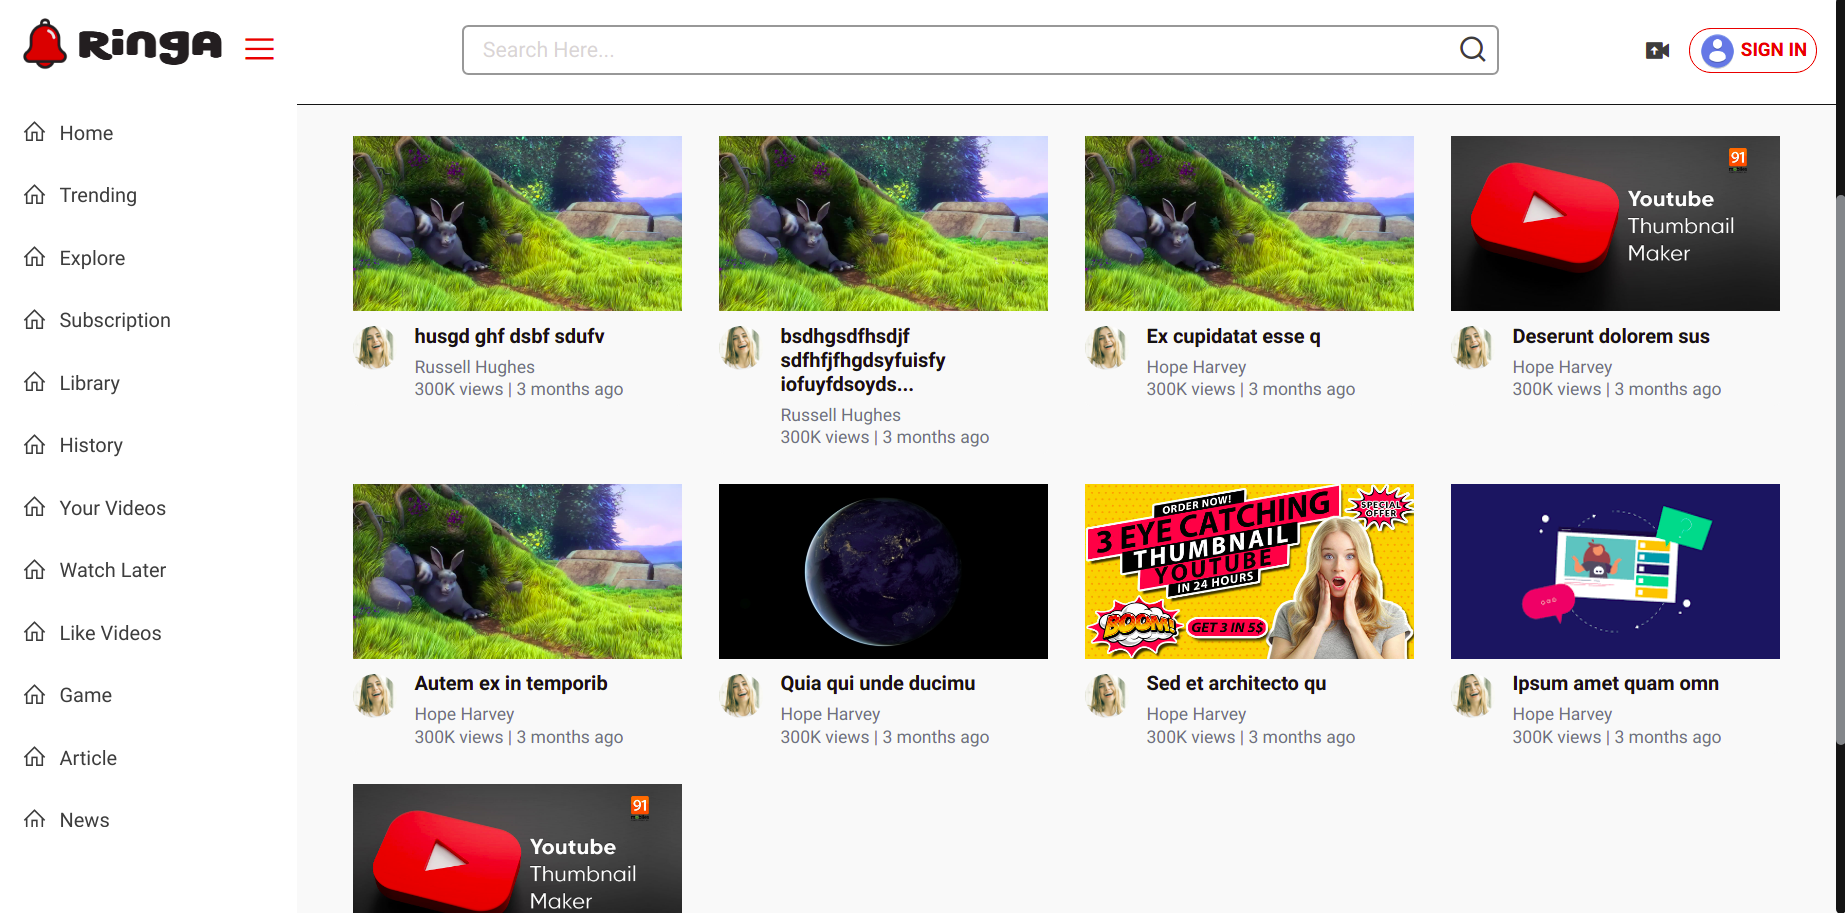Play the 'husgd ghf dsbf sdufv' bunny thumbnail

tap(517, 223)
